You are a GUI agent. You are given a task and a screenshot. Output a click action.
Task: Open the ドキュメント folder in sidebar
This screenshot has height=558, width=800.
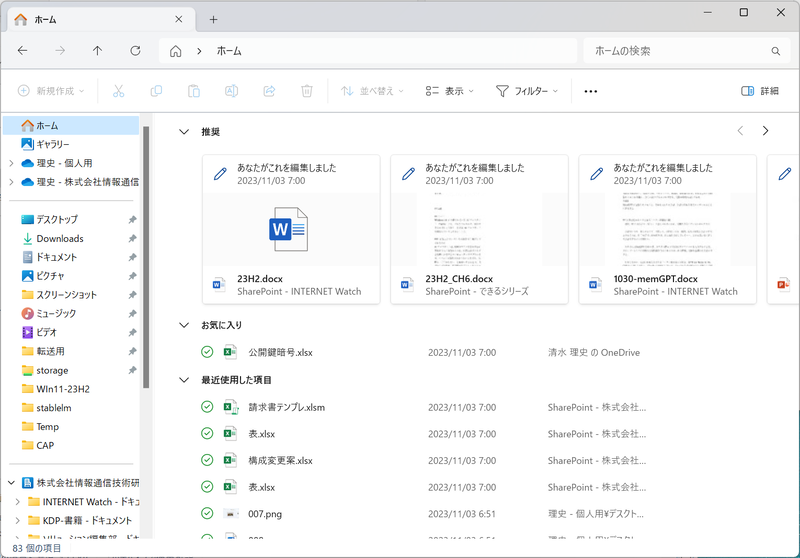click(x=49, y=257)
